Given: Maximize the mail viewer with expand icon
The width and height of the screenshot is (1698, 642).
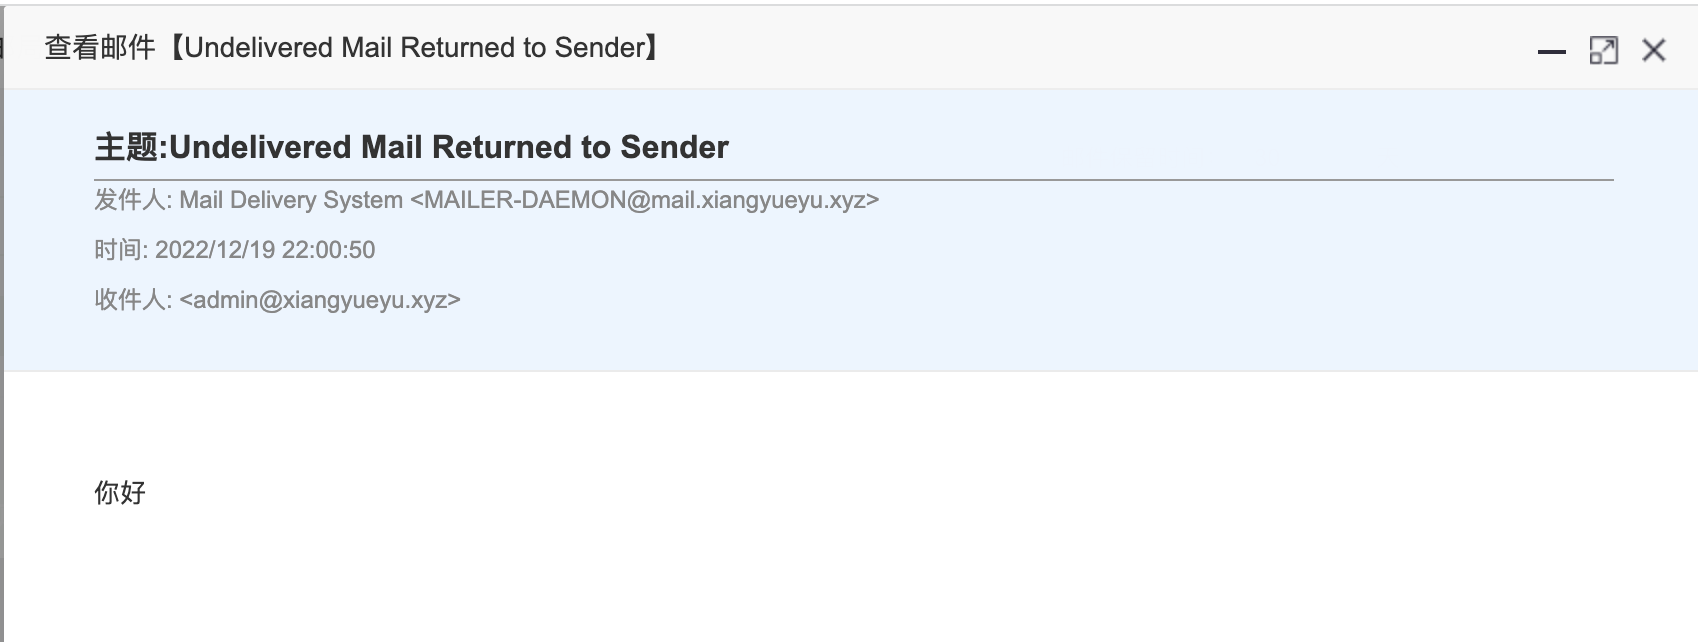Looking at the screenshot, I should coord(1603,50).
